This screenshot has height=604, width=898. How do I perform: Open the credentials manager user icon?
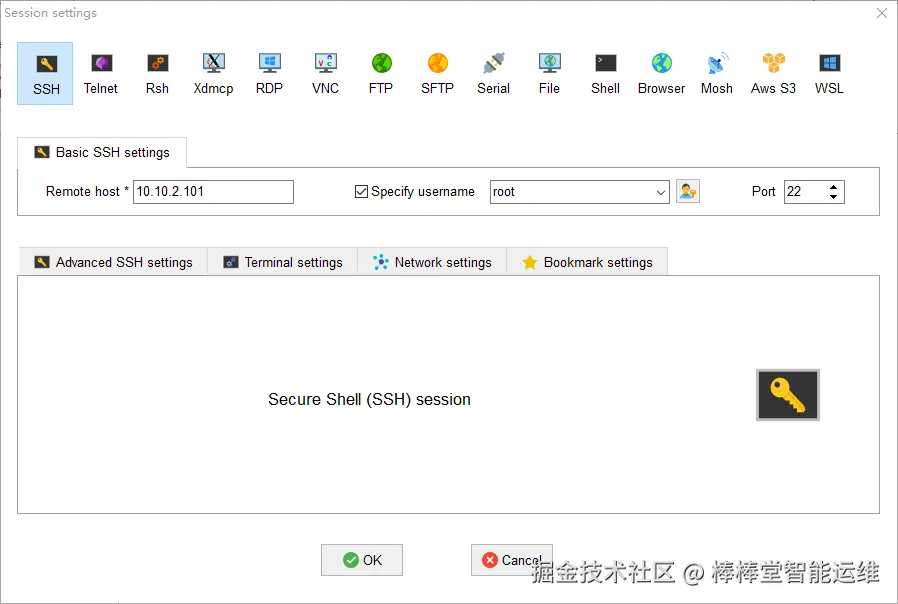(x=688, y=191)
